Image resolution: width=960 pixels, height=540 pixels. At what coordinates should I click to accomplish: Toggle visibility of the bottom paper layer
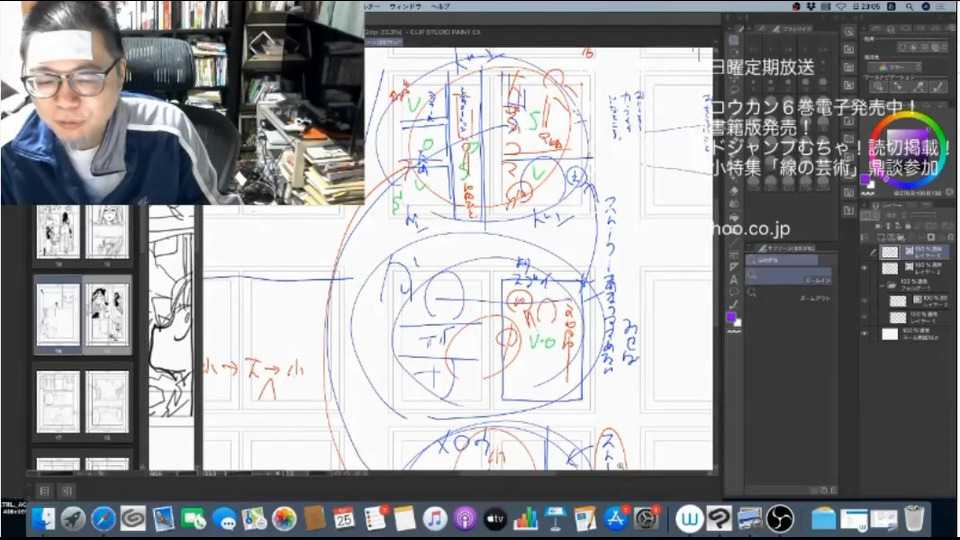tap(864, 334)
